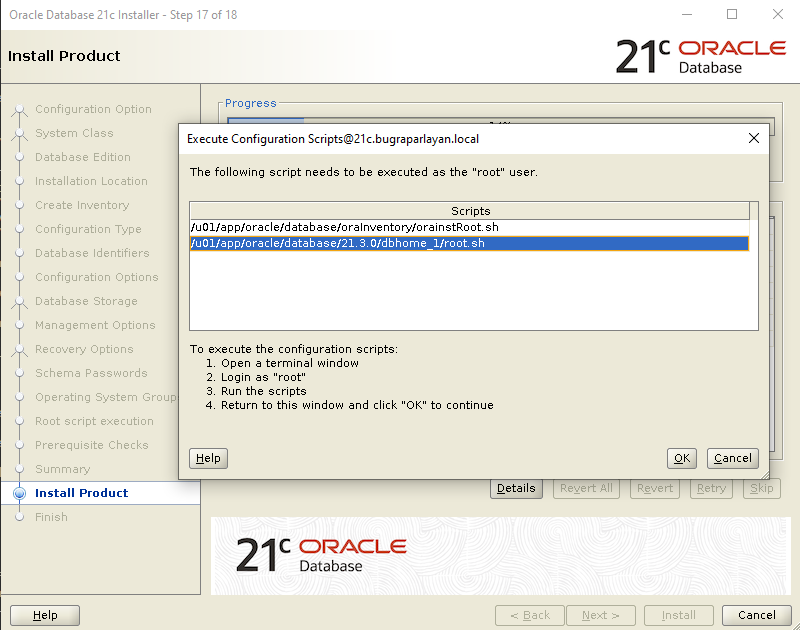Select Installation Location step
Image resolution: width=800 pixels, height=630 pixels.
[x=91, y=181]
